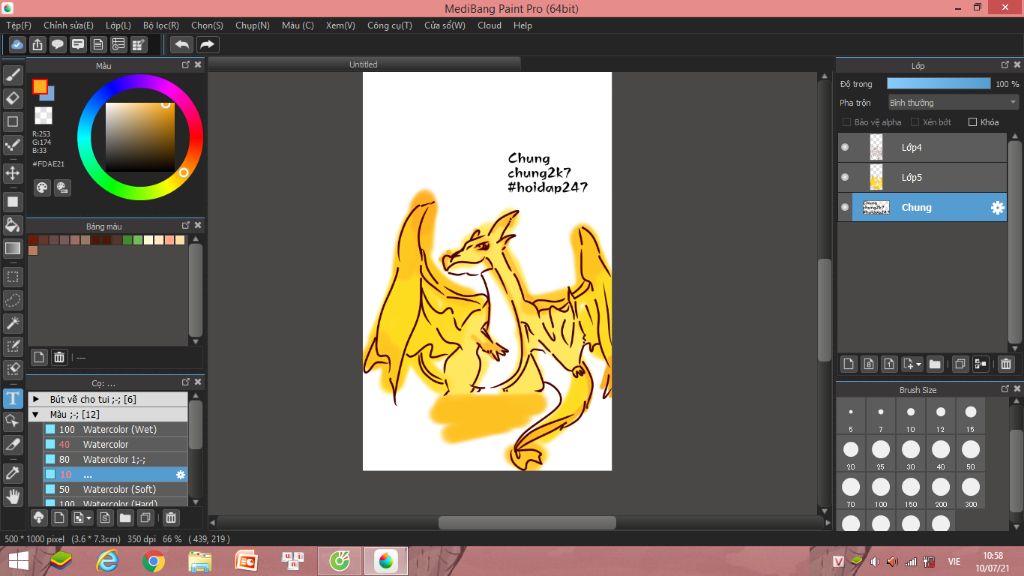Select the Gradient tool
Screen dimensions: 1024x576
12,248
